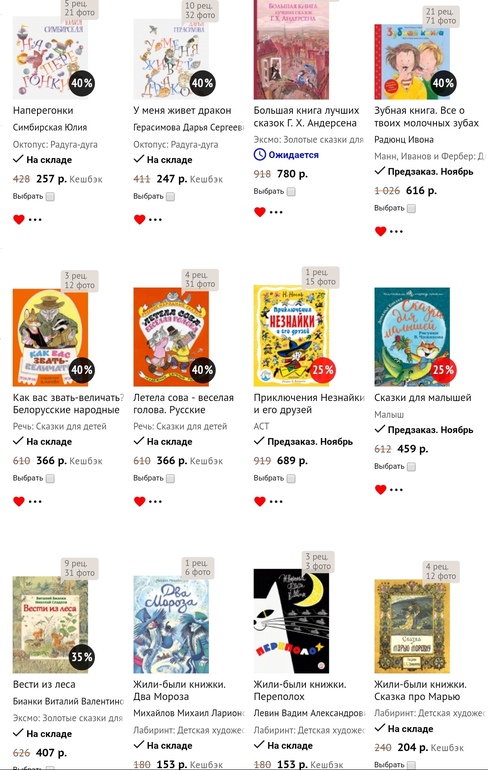Viewport: 488px width, 770px height.
Task: Click heart icon under Зубная книга
Action: (380, 231)
